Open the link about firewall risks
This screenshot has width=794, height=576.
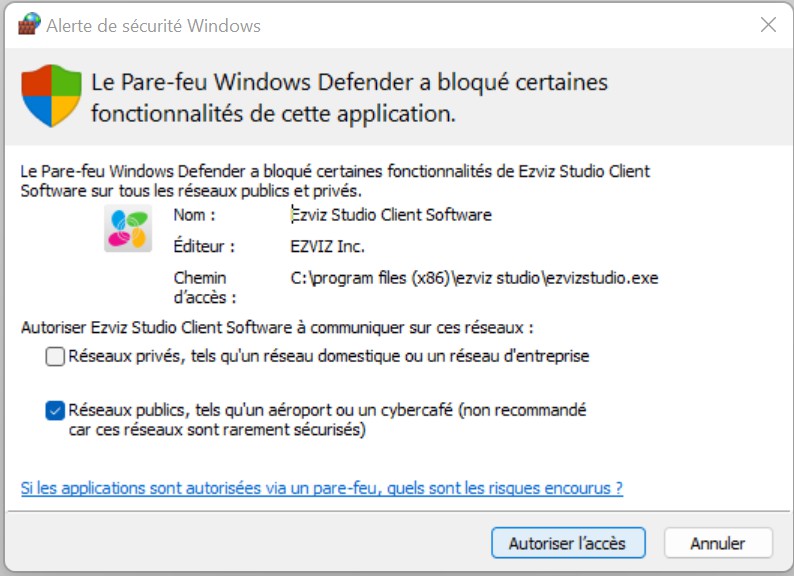coord(322,488)
